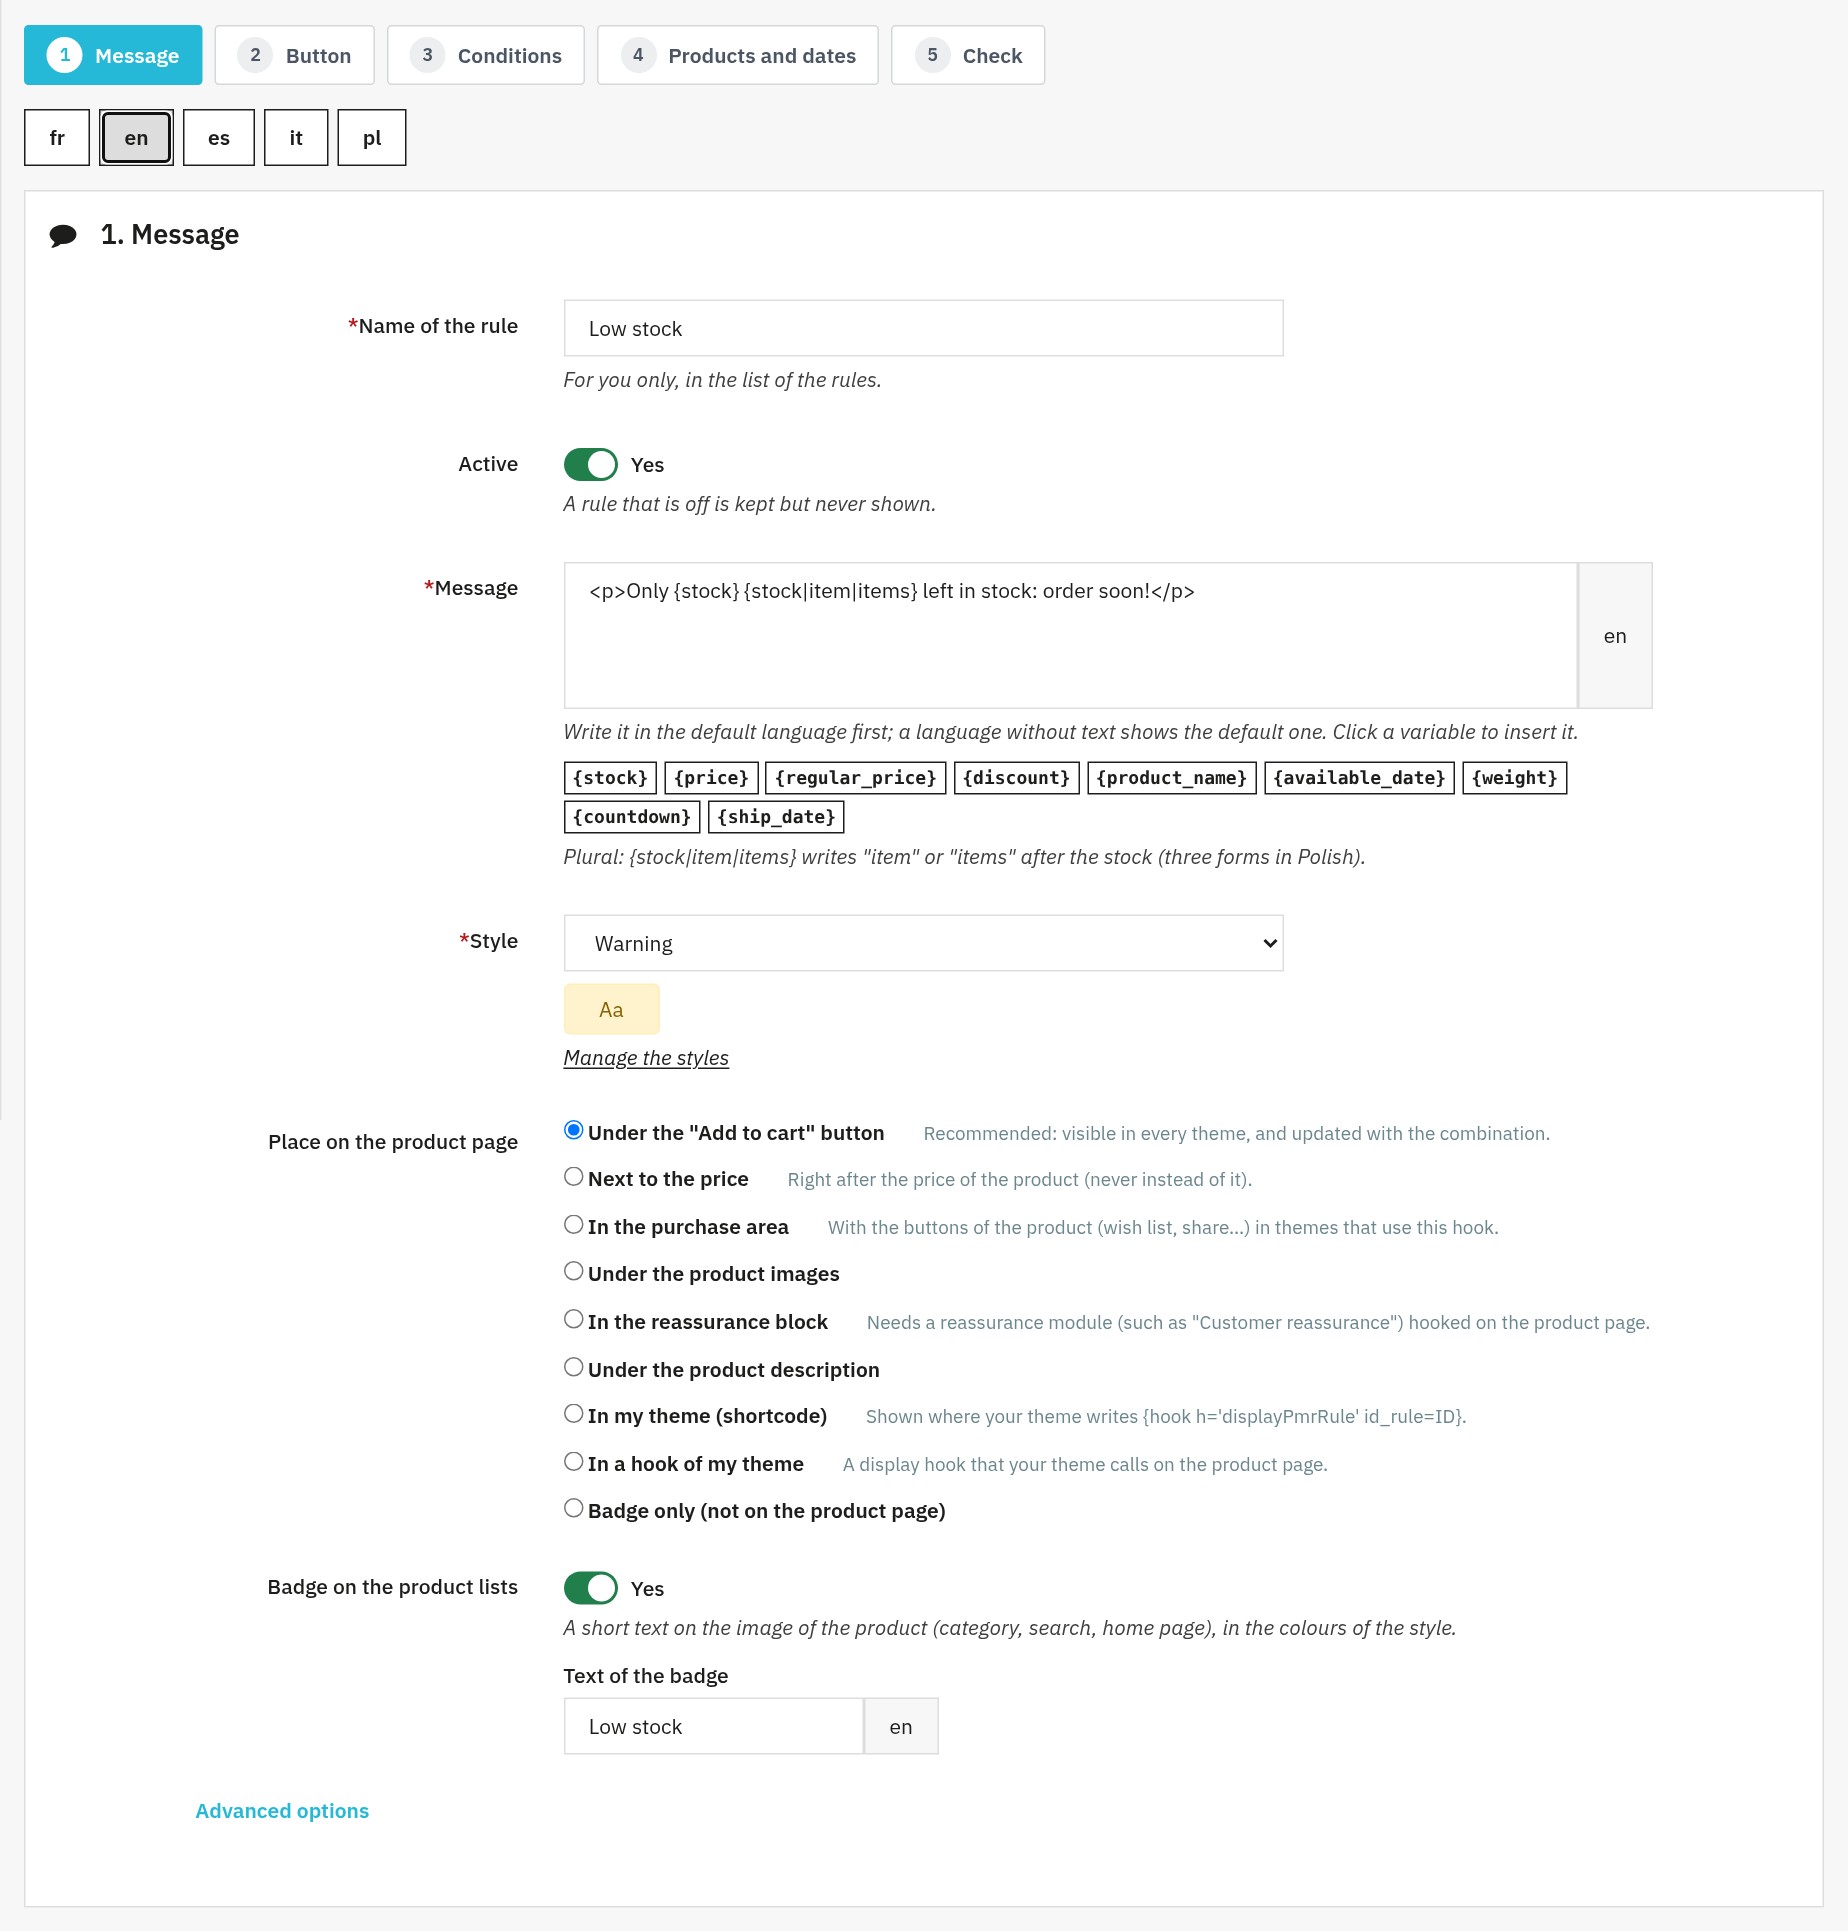Open the Products and dates tab
The height and width of the screenshot is (1931, 1848).
point(738,55)
